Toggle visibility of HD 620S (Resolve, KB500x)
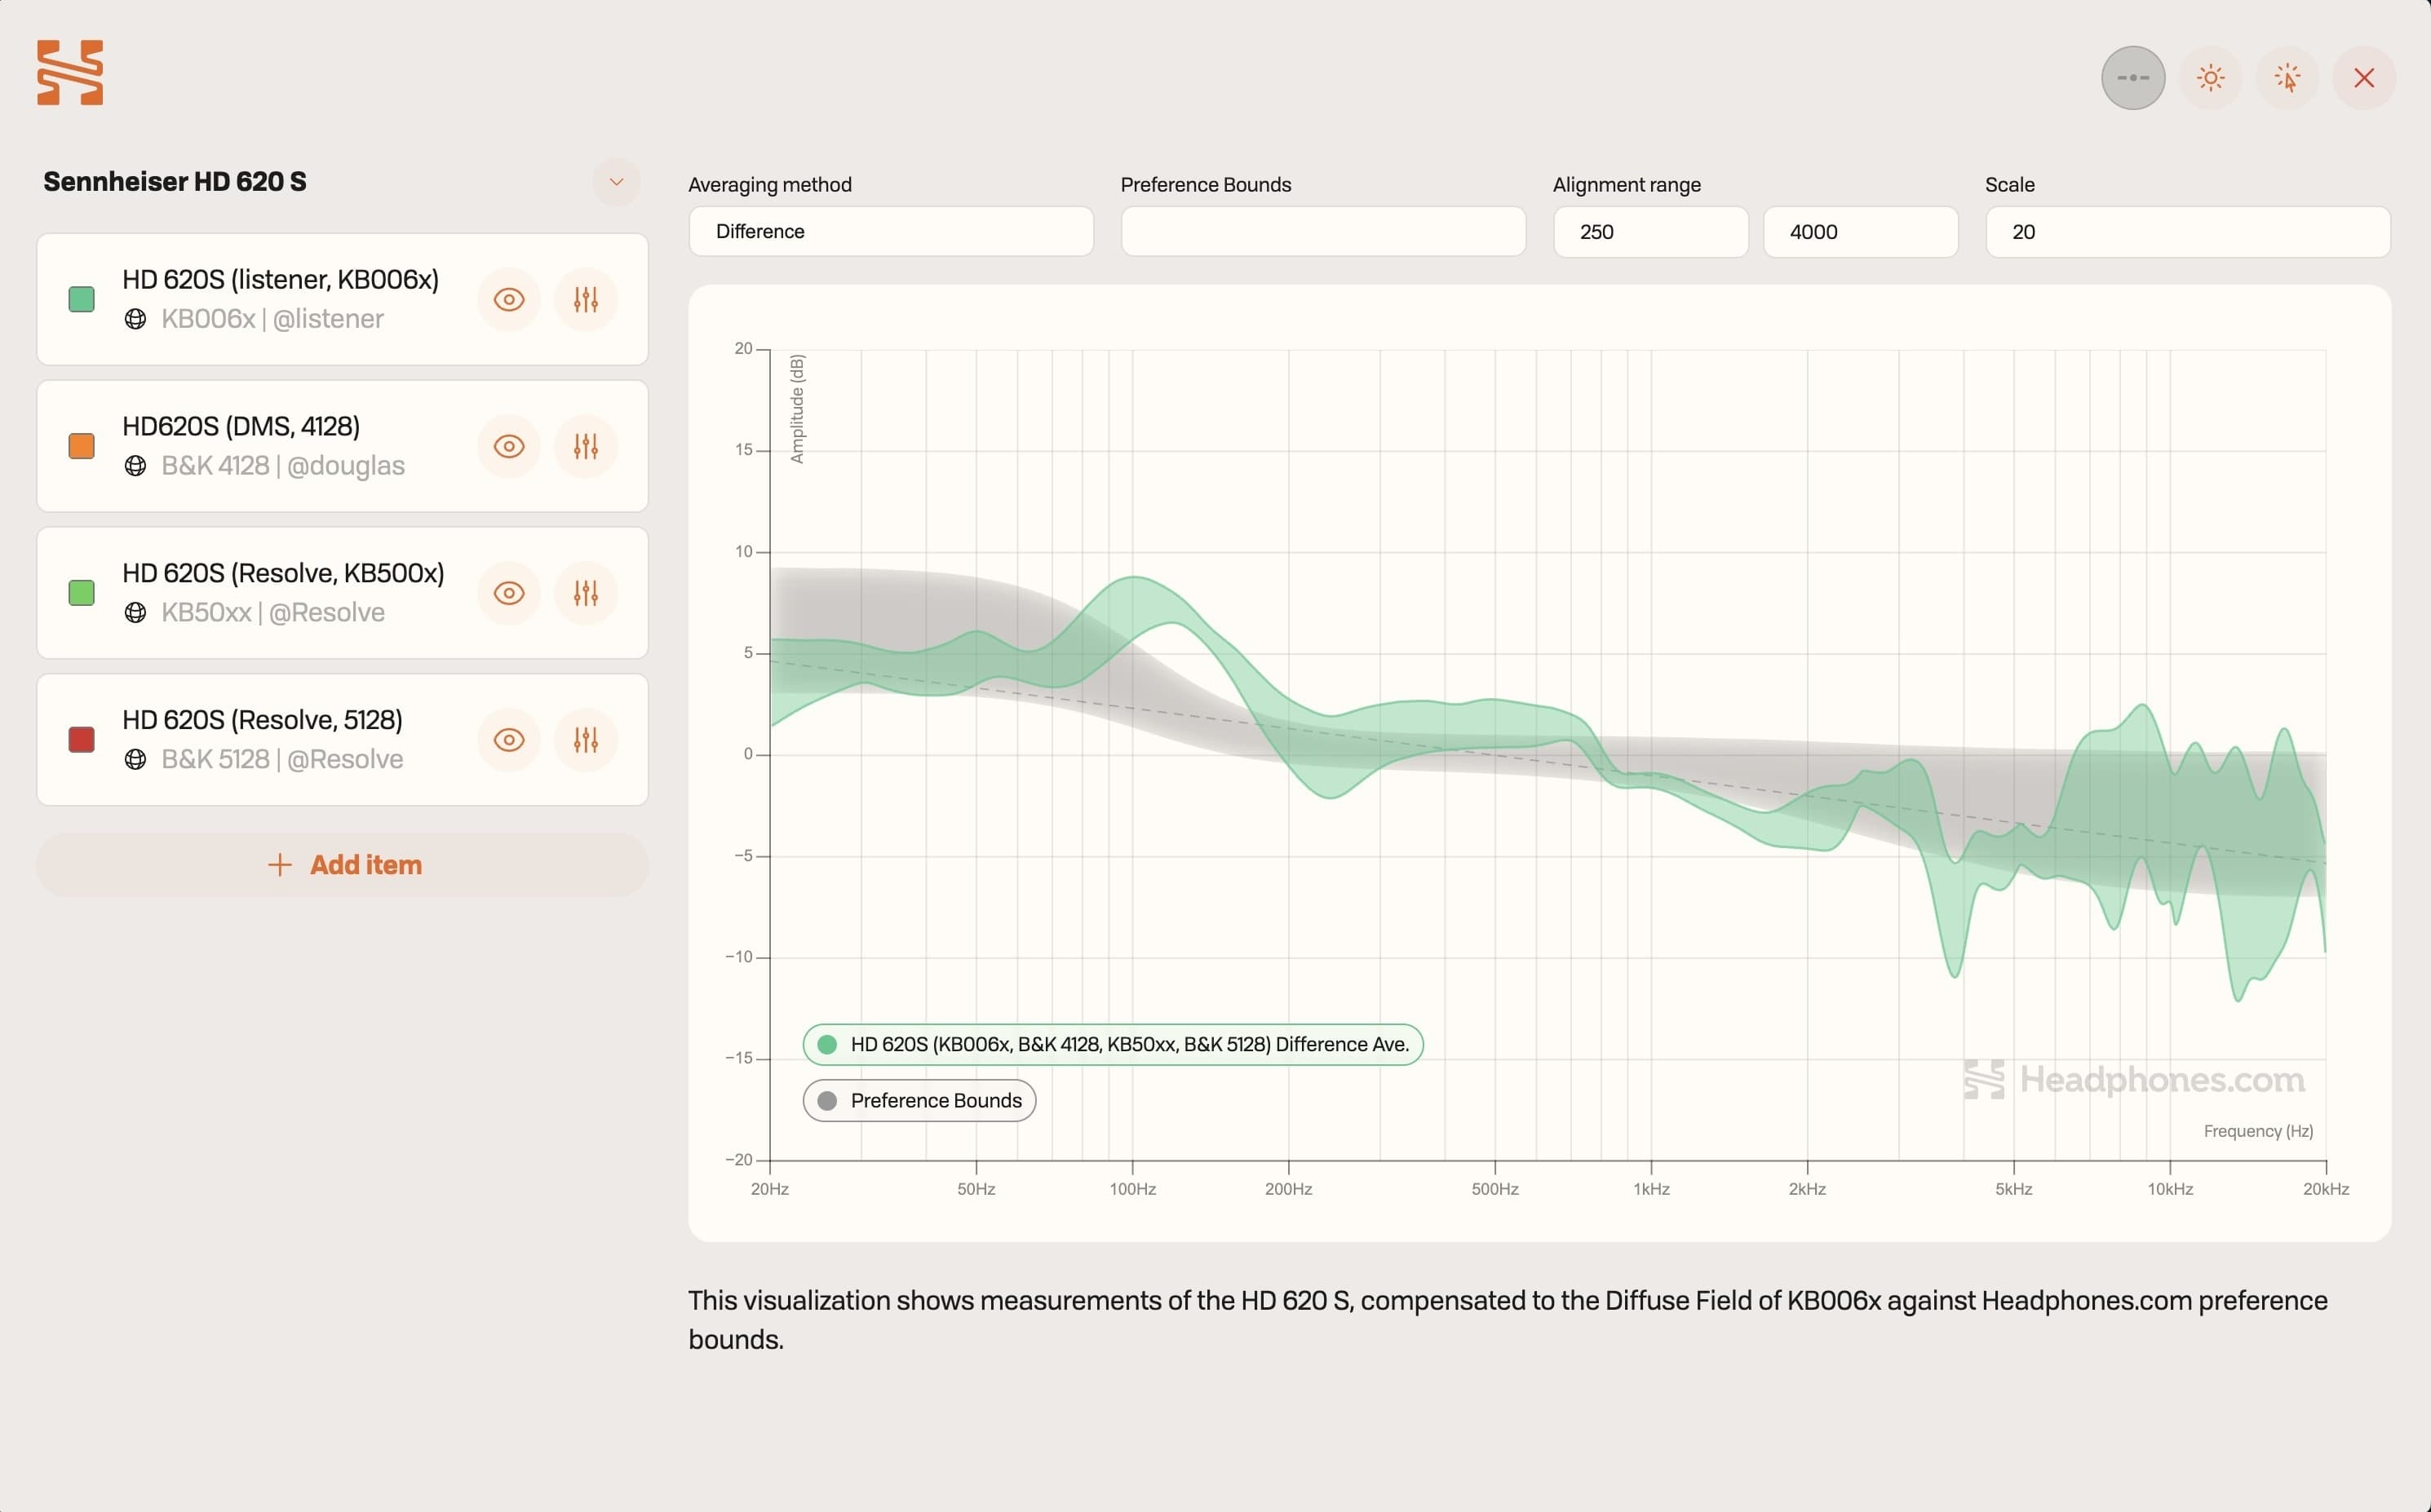This screenshot has width=2431, height=1512. click(509, 593)
